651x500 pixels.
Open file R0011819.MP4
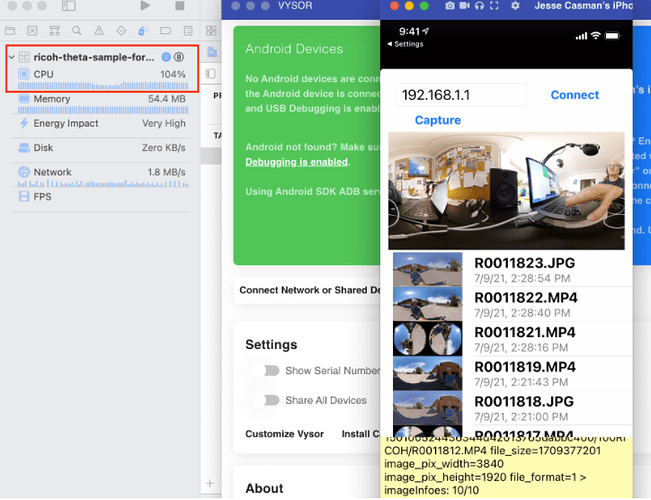point(512,373)
